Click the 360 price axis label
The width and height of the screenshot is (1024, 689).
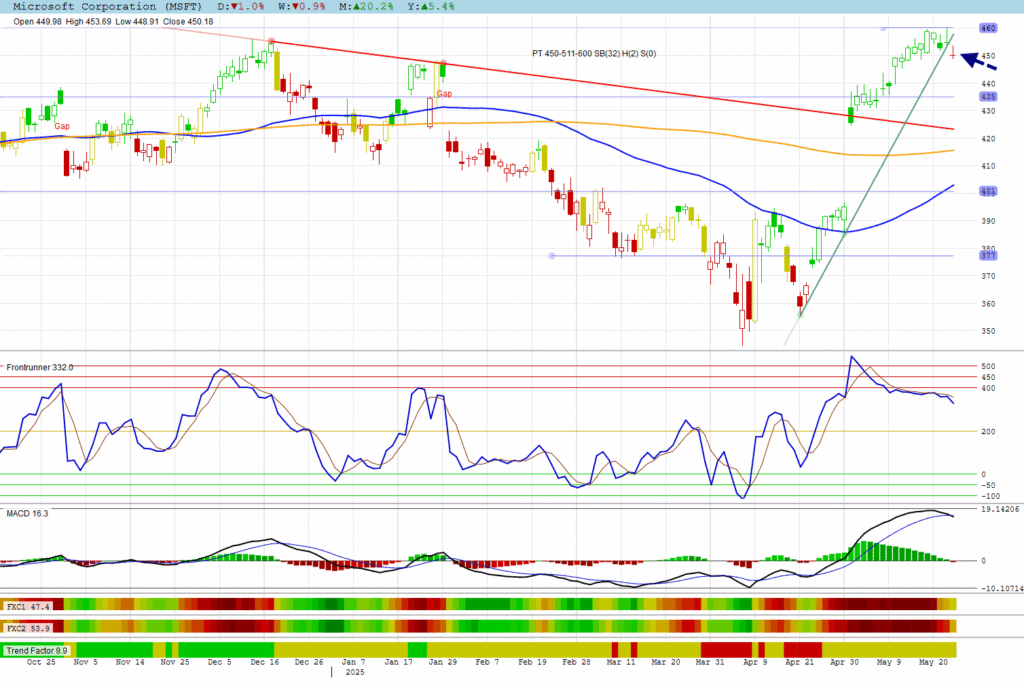[988, 304]
